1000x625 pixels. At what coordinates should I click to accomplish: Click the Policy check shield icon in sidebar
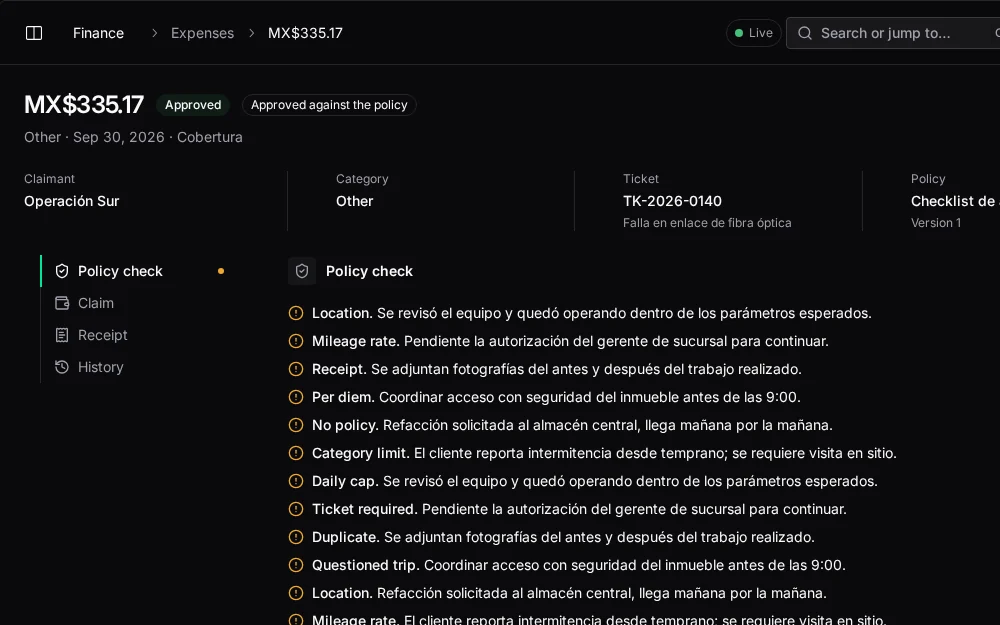point(62,271)
